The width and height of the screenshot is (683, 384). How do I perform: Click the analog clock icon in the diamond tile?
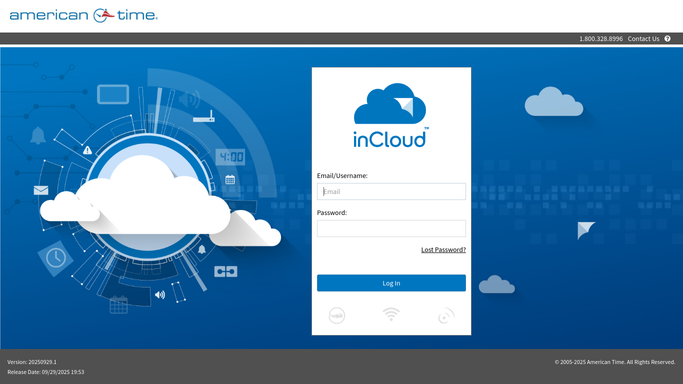56,258
